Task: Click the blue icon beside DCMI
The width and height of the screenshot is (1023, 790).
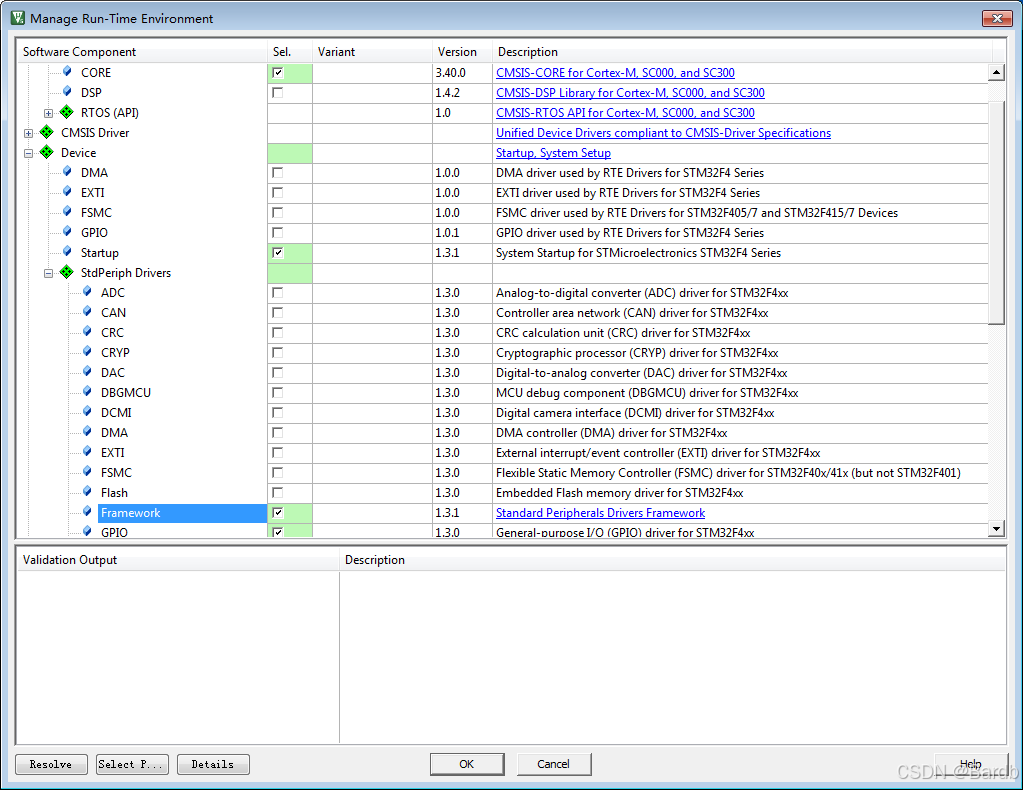Action: point(87,412)
